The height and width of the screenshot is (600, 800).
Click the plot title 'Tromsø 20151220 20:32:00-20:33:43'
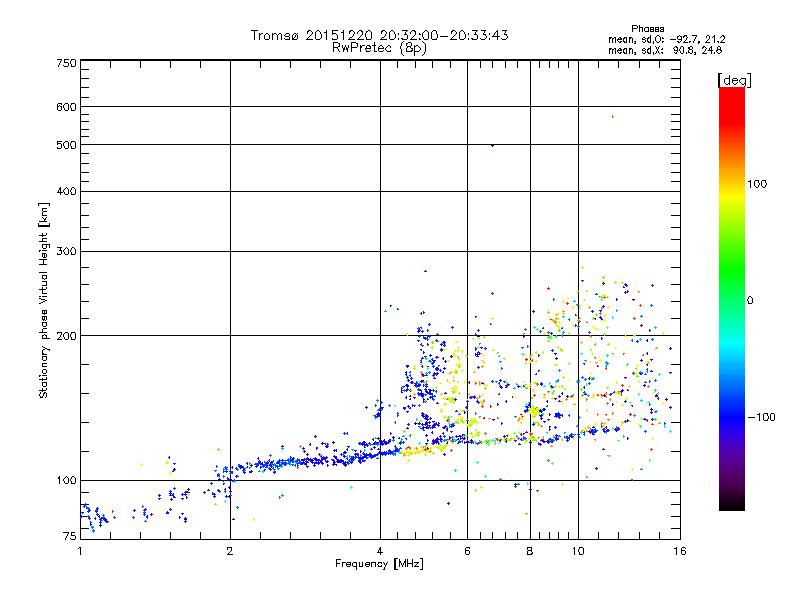379,35
